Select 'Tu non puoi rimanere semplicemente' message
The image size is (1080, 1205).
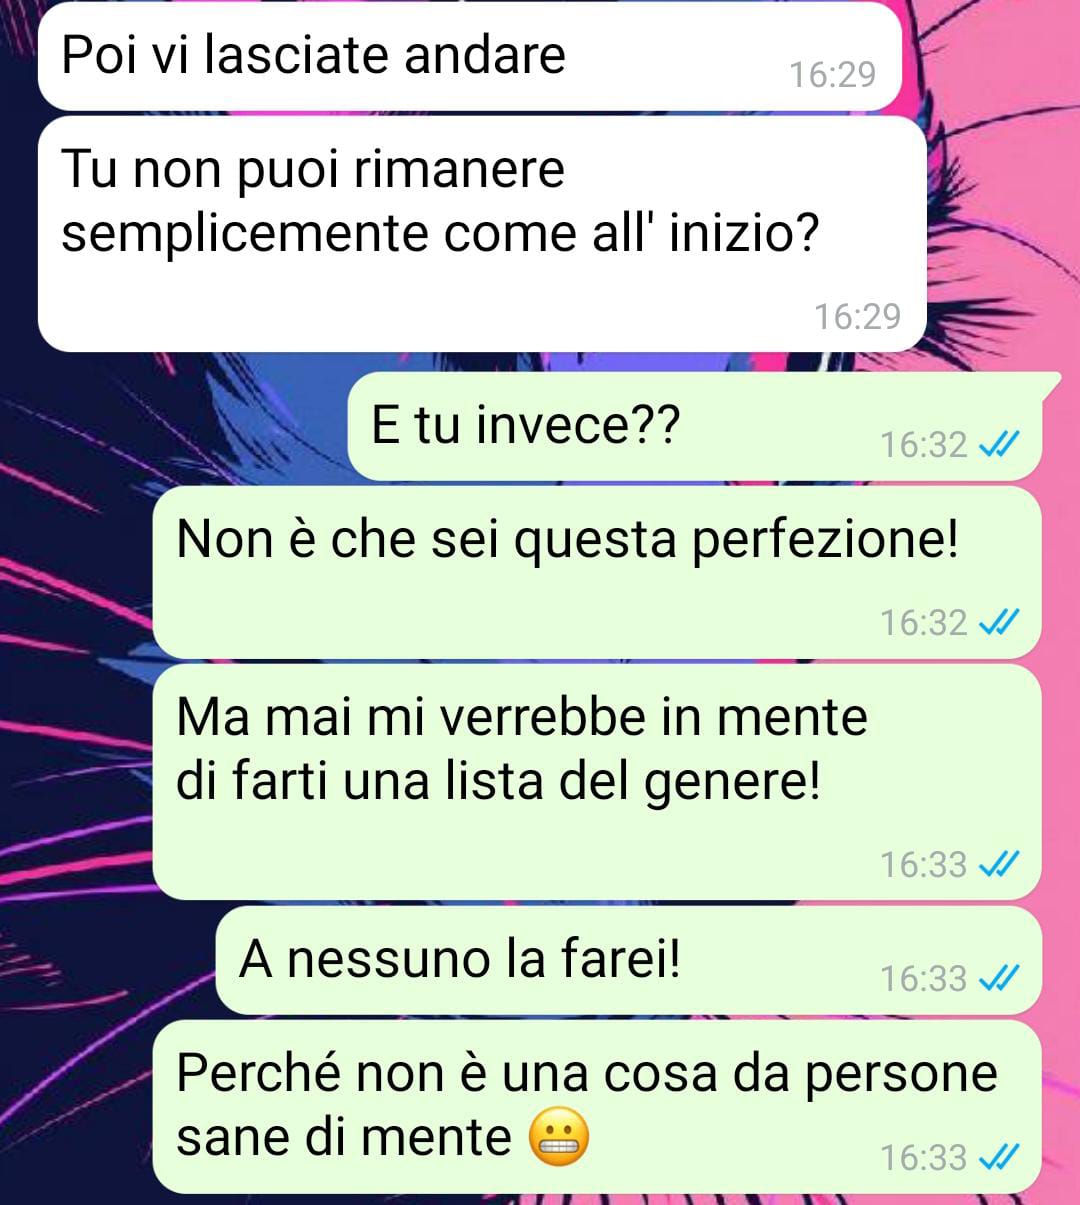tap(482, 234)
